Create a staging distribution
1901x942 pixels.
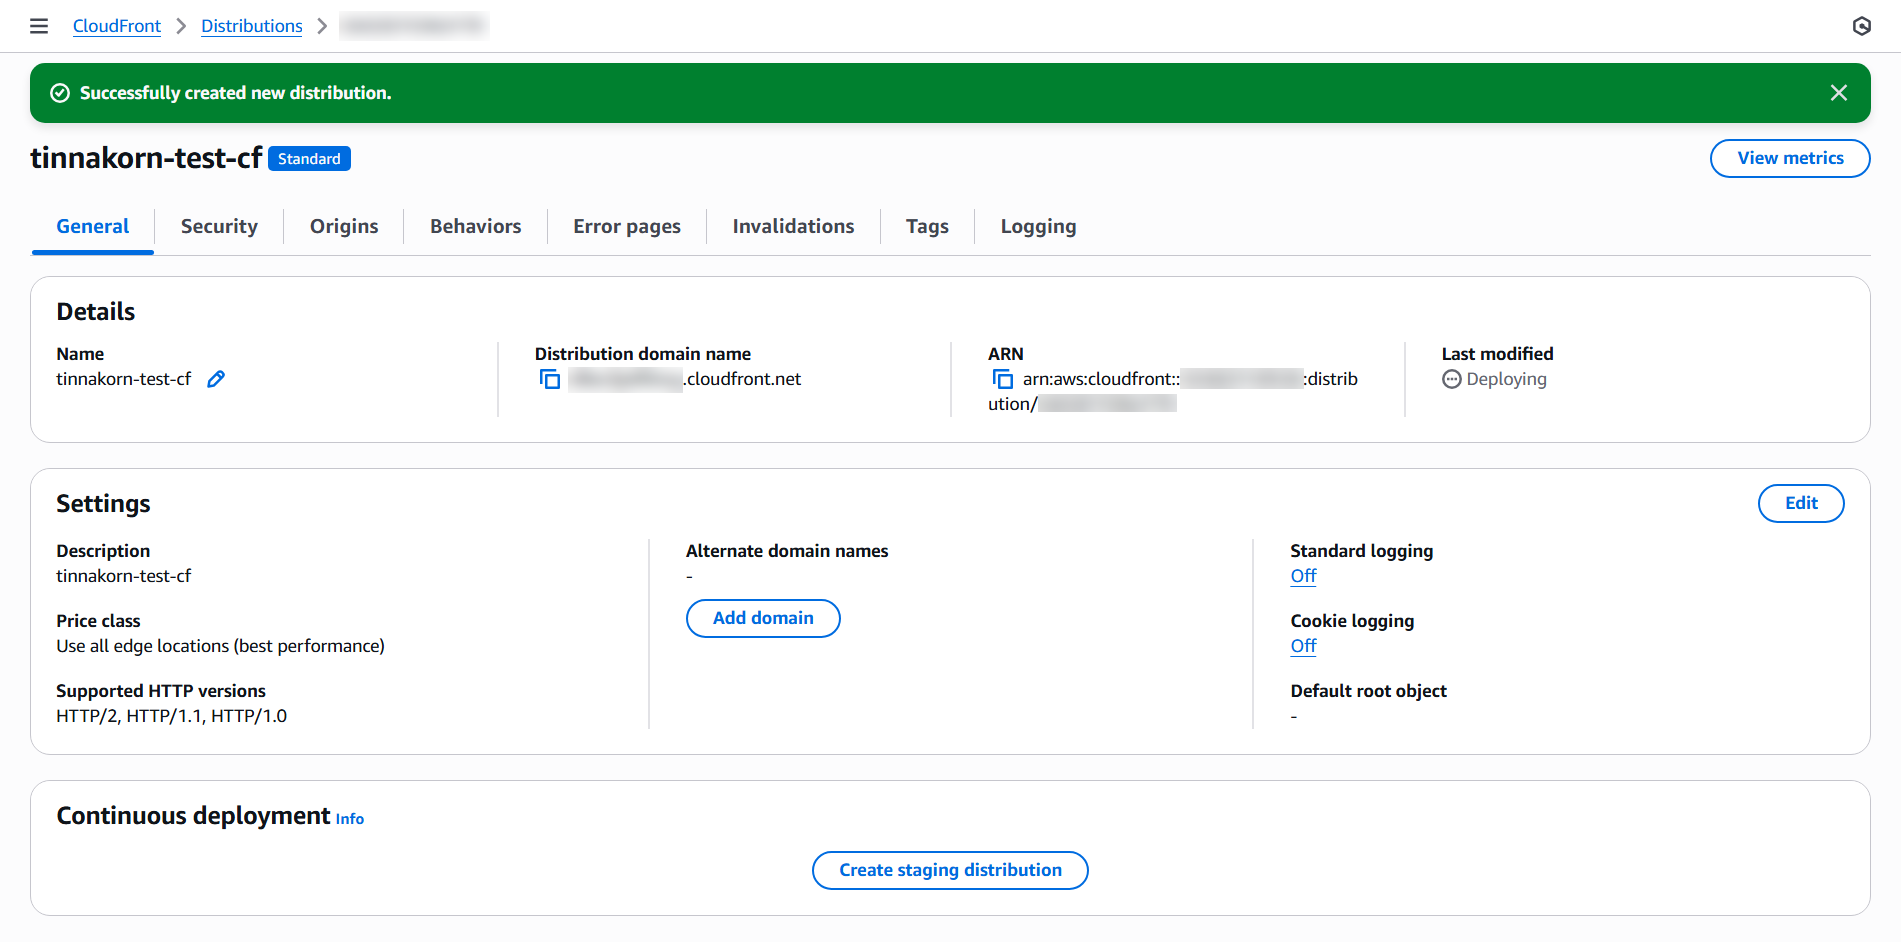tap(950, 870)
